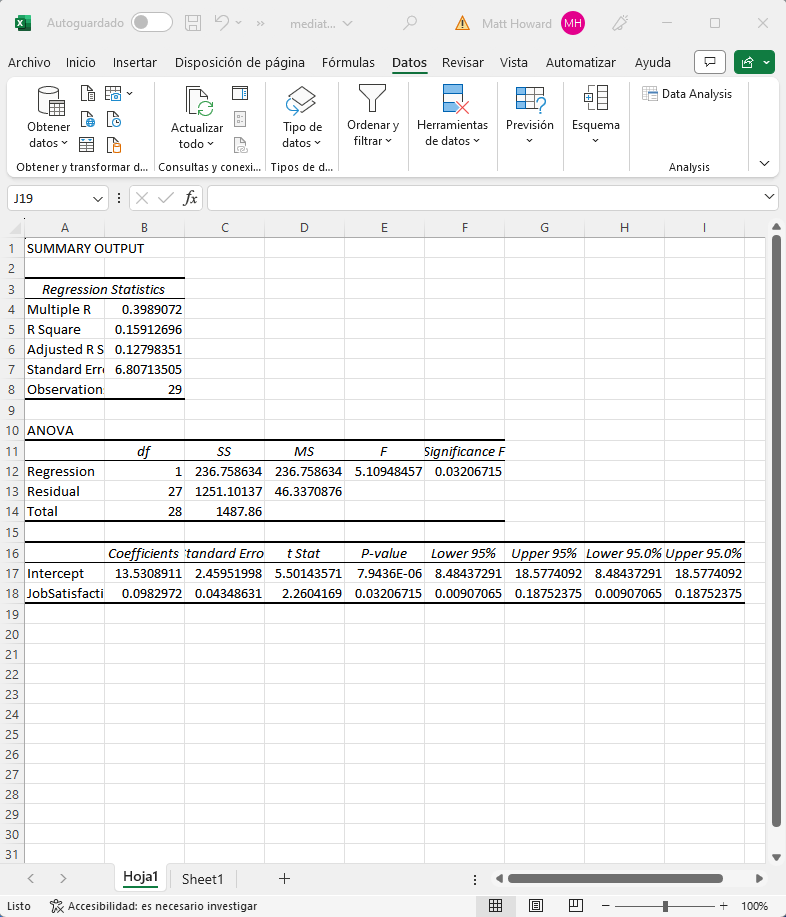The image size is (786, 917).
Task: Click Actualizar todo refresh icon
Action: (197, 104)
